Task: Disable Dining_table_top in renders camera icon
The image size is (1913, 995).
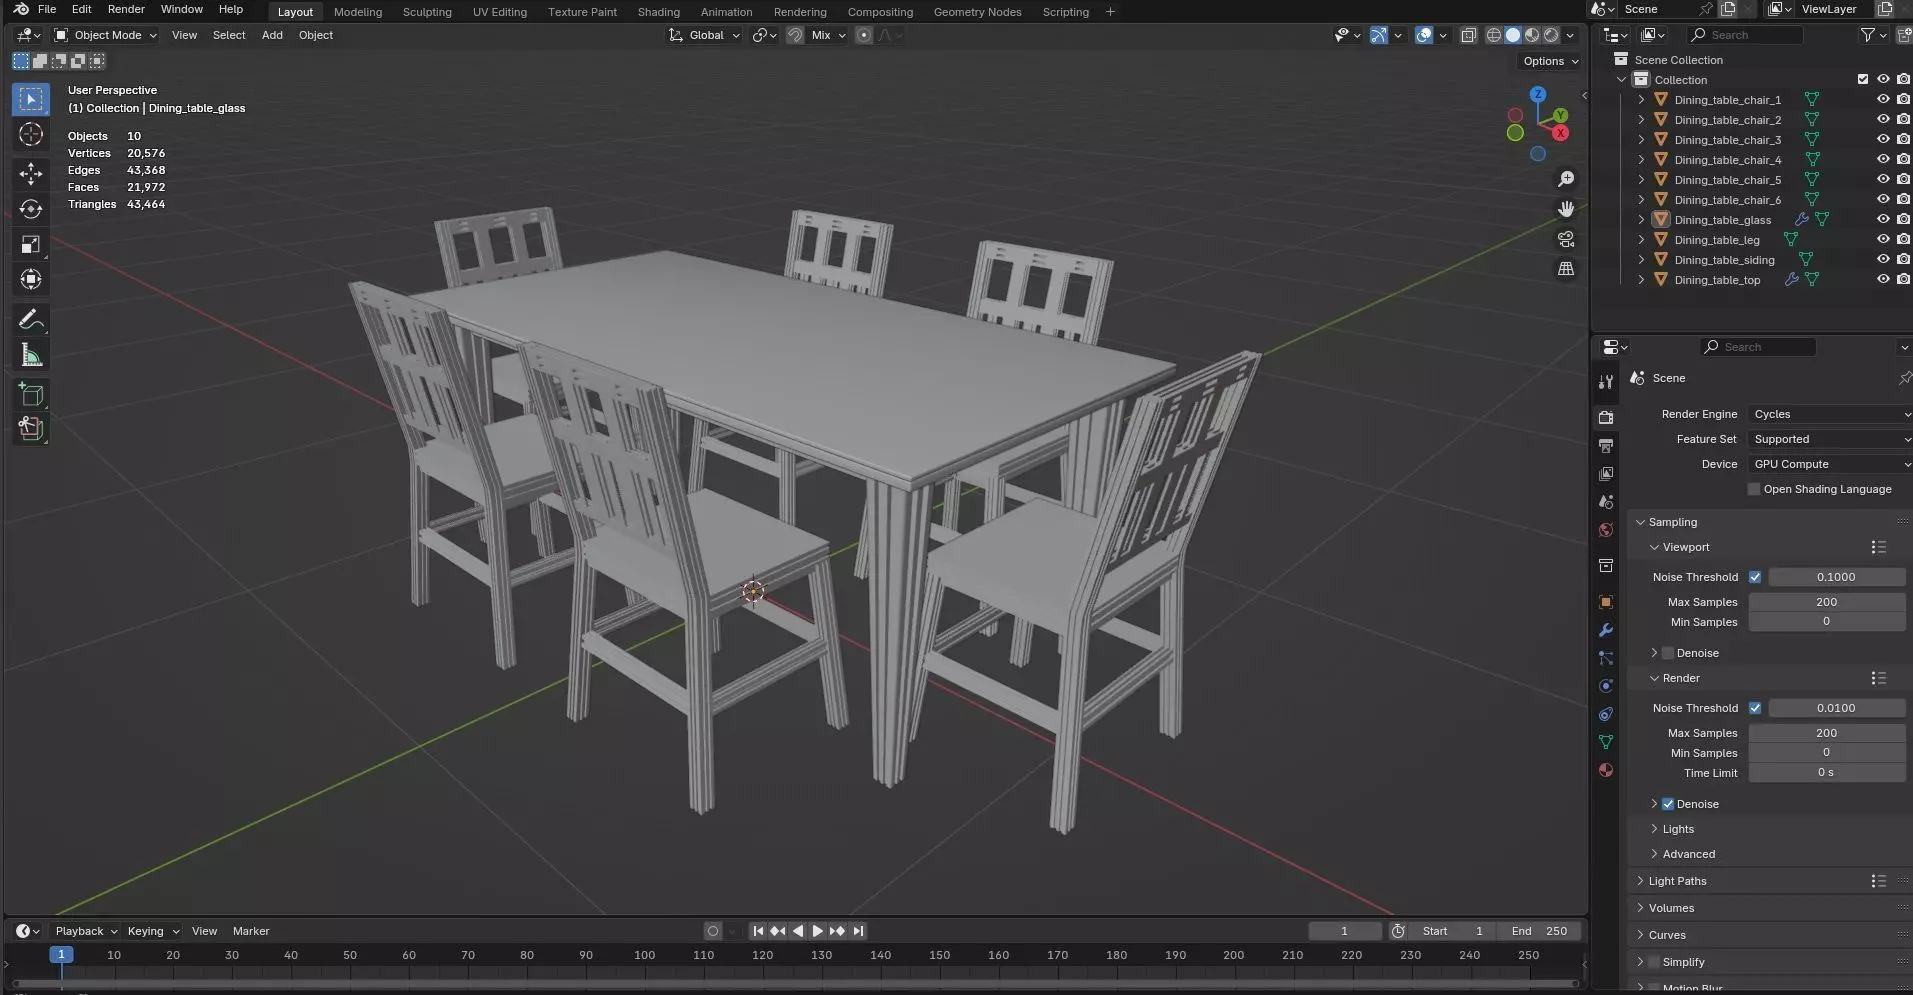Action: click(x=1903, y=279)
